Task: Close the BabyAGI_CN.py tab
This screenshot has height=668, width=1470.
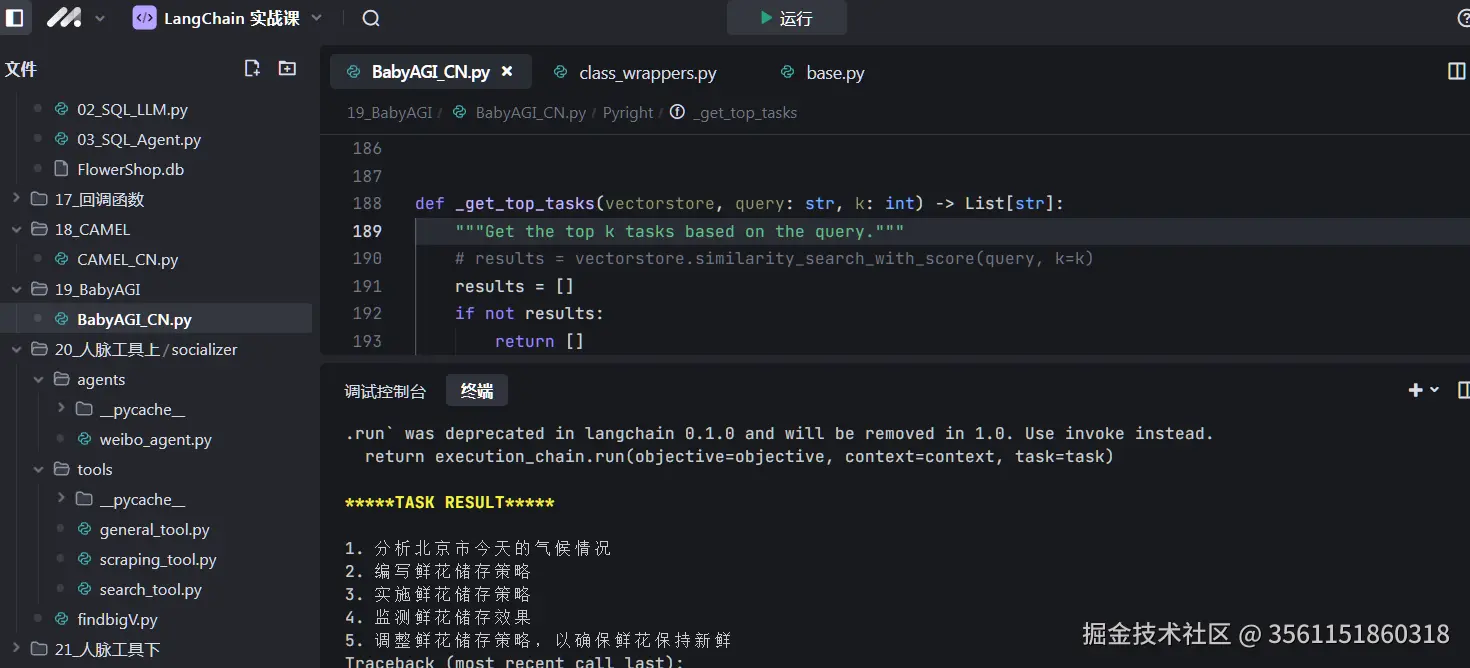Action: (507, 72)
